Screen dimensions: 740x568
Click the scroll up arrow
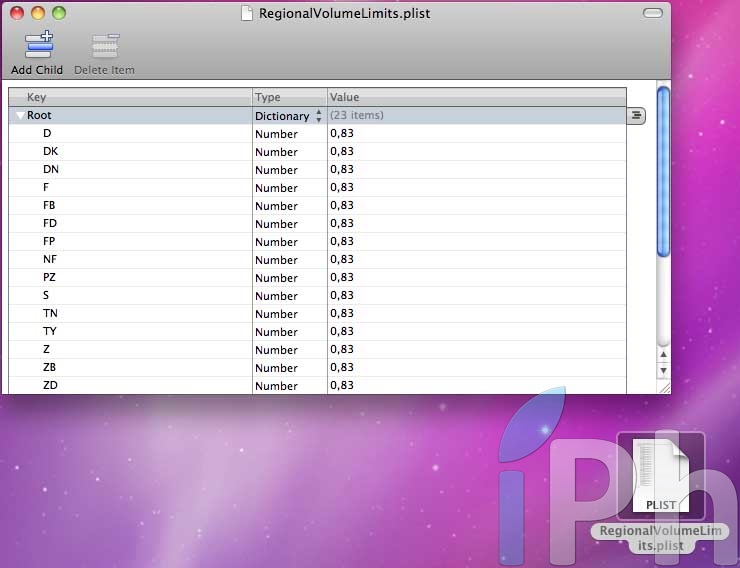tap(662, 354)
